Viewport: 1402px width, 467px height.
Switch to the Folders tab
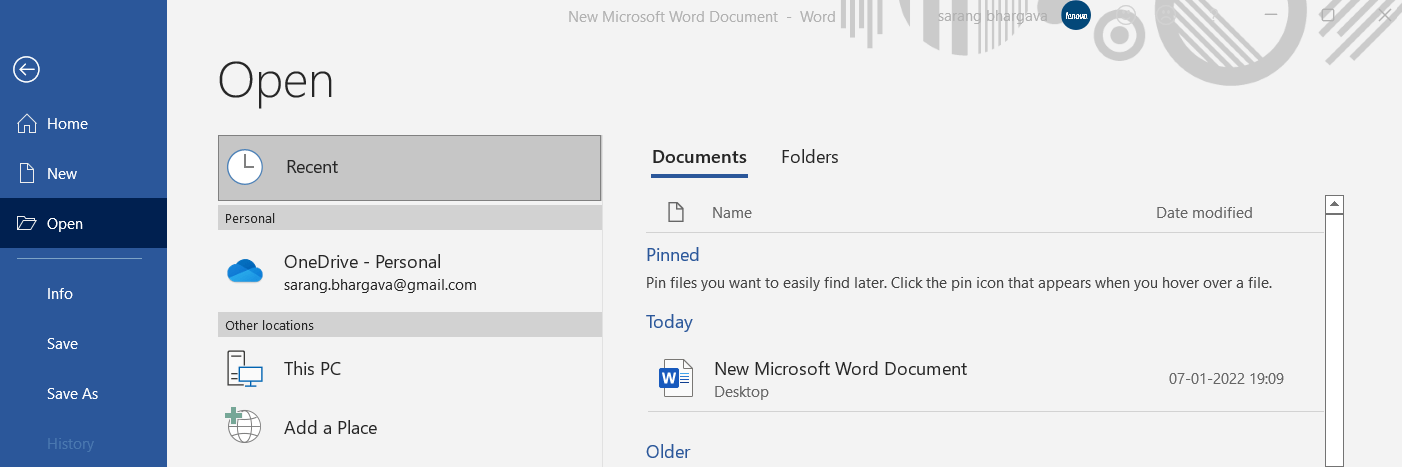[809, 157]
